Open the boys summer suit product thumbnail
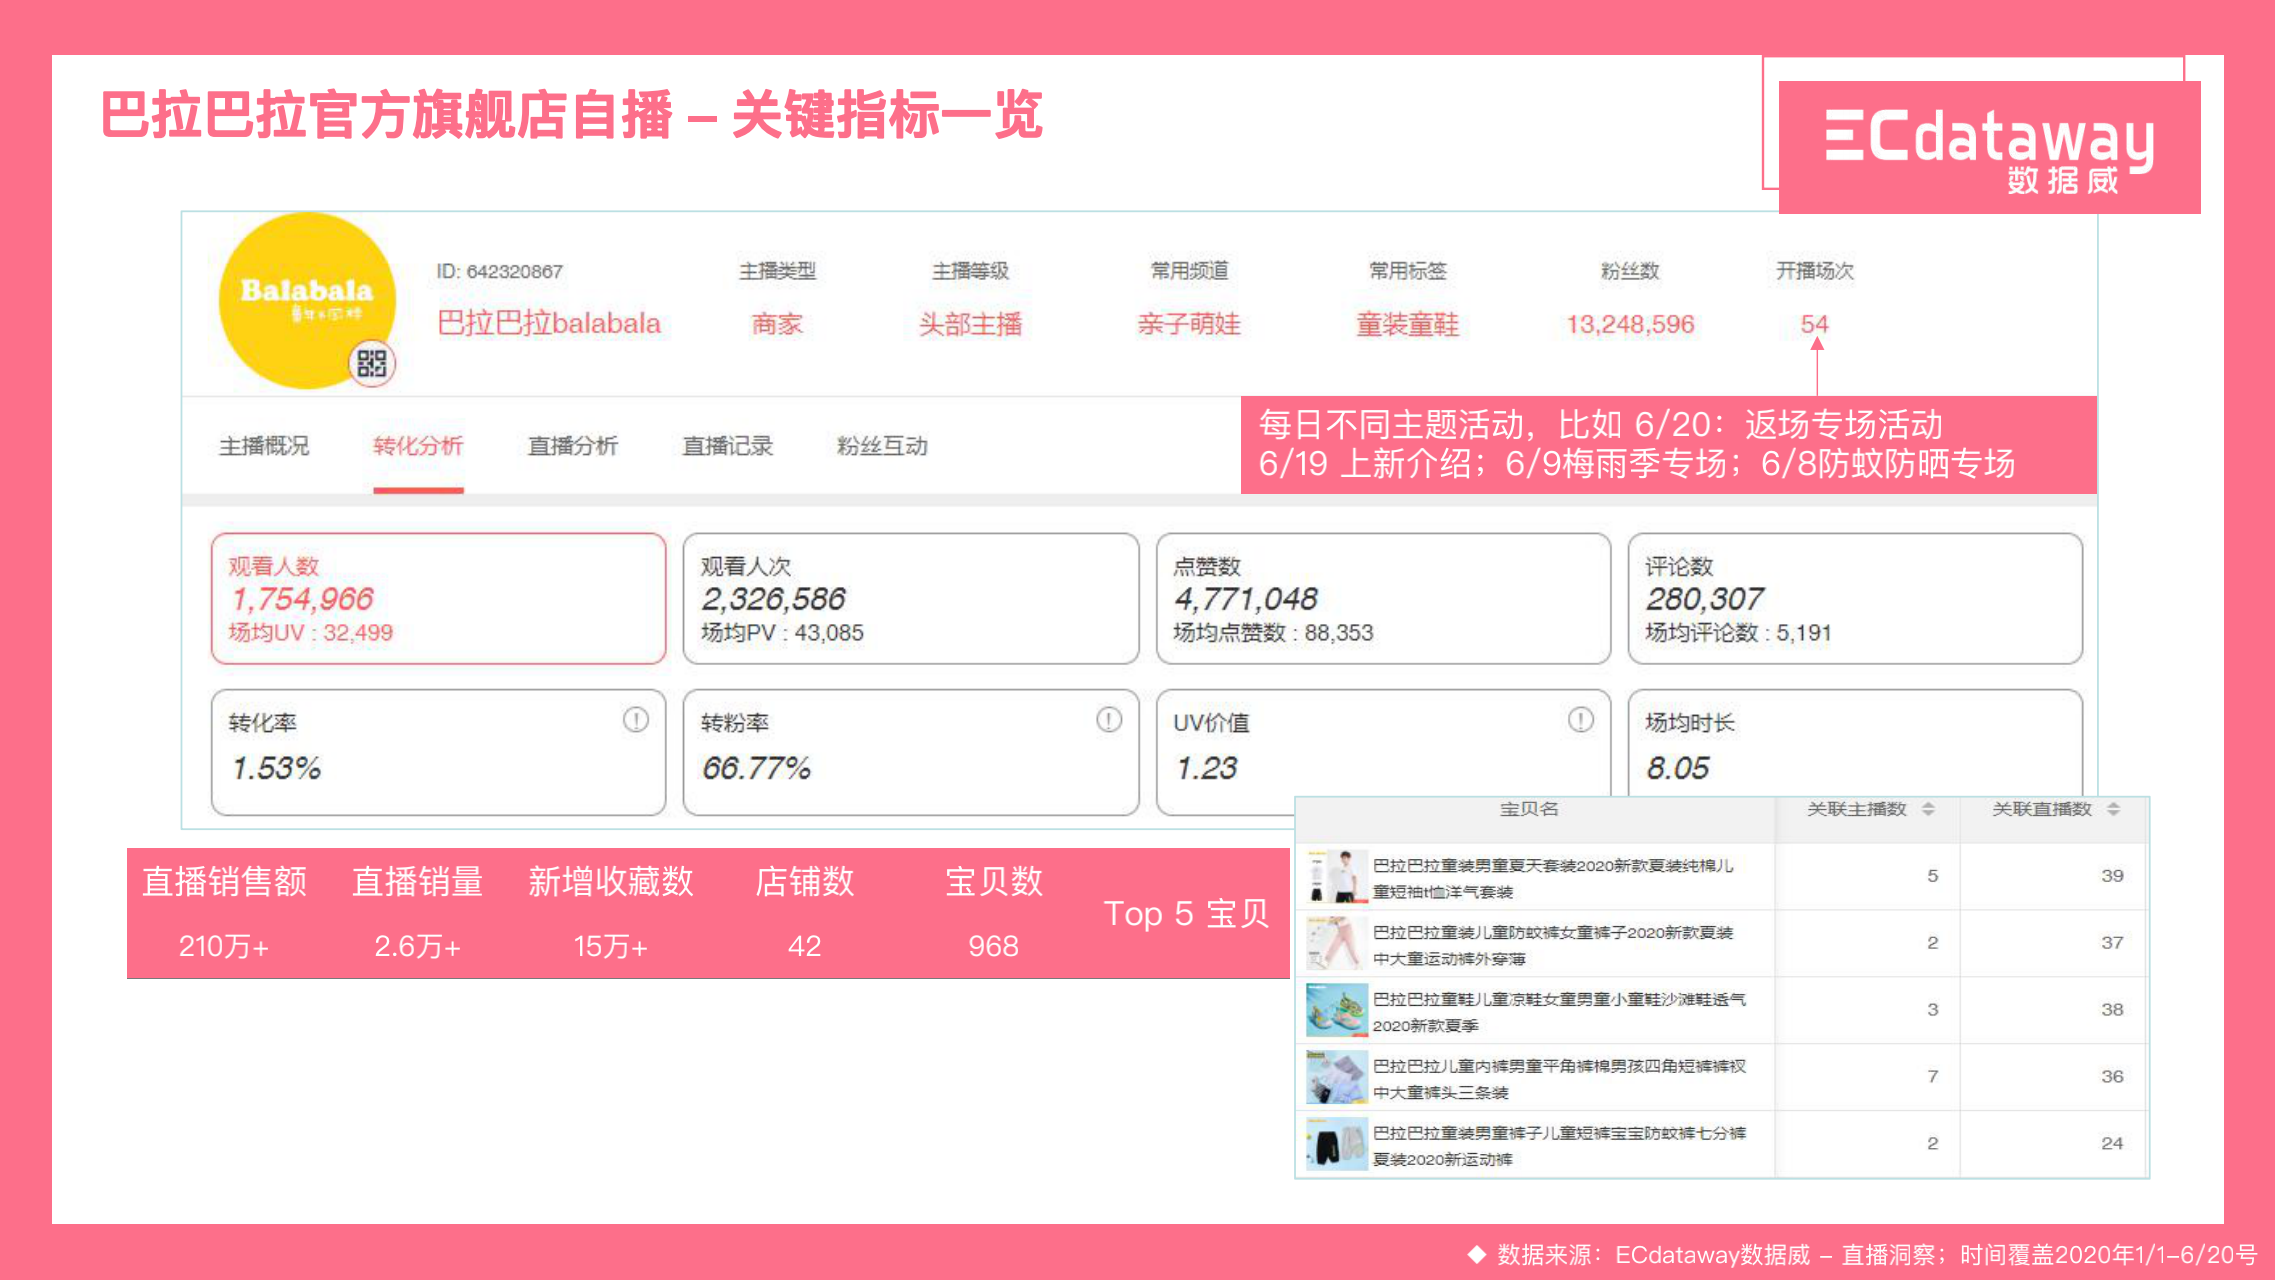 [1337, 876]
